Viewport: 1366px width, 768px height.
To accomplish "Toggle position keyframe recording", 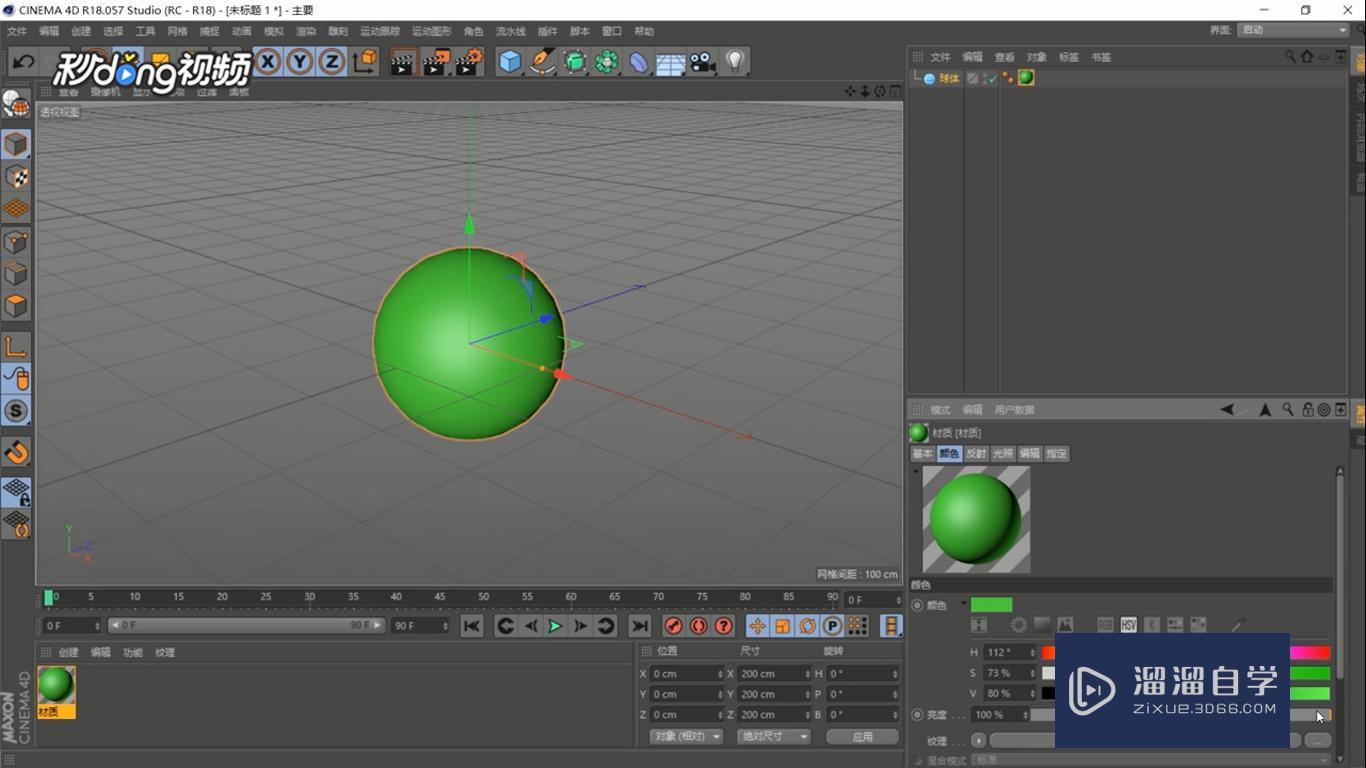I will point(757,626).
